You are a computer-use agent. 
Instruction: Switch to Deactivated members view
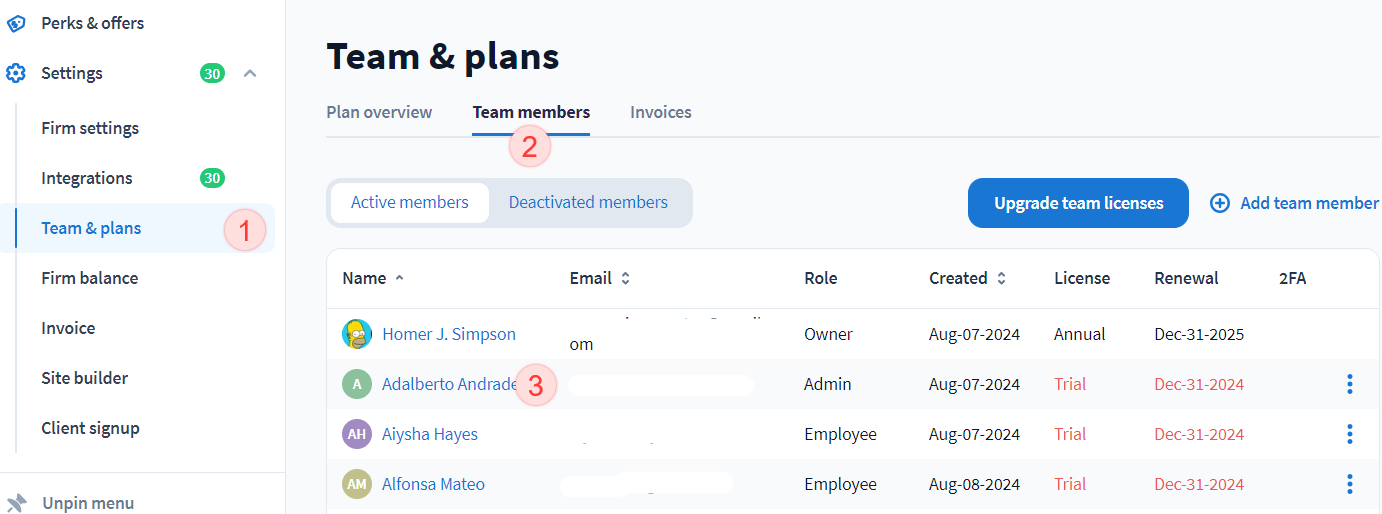[588, 203]
